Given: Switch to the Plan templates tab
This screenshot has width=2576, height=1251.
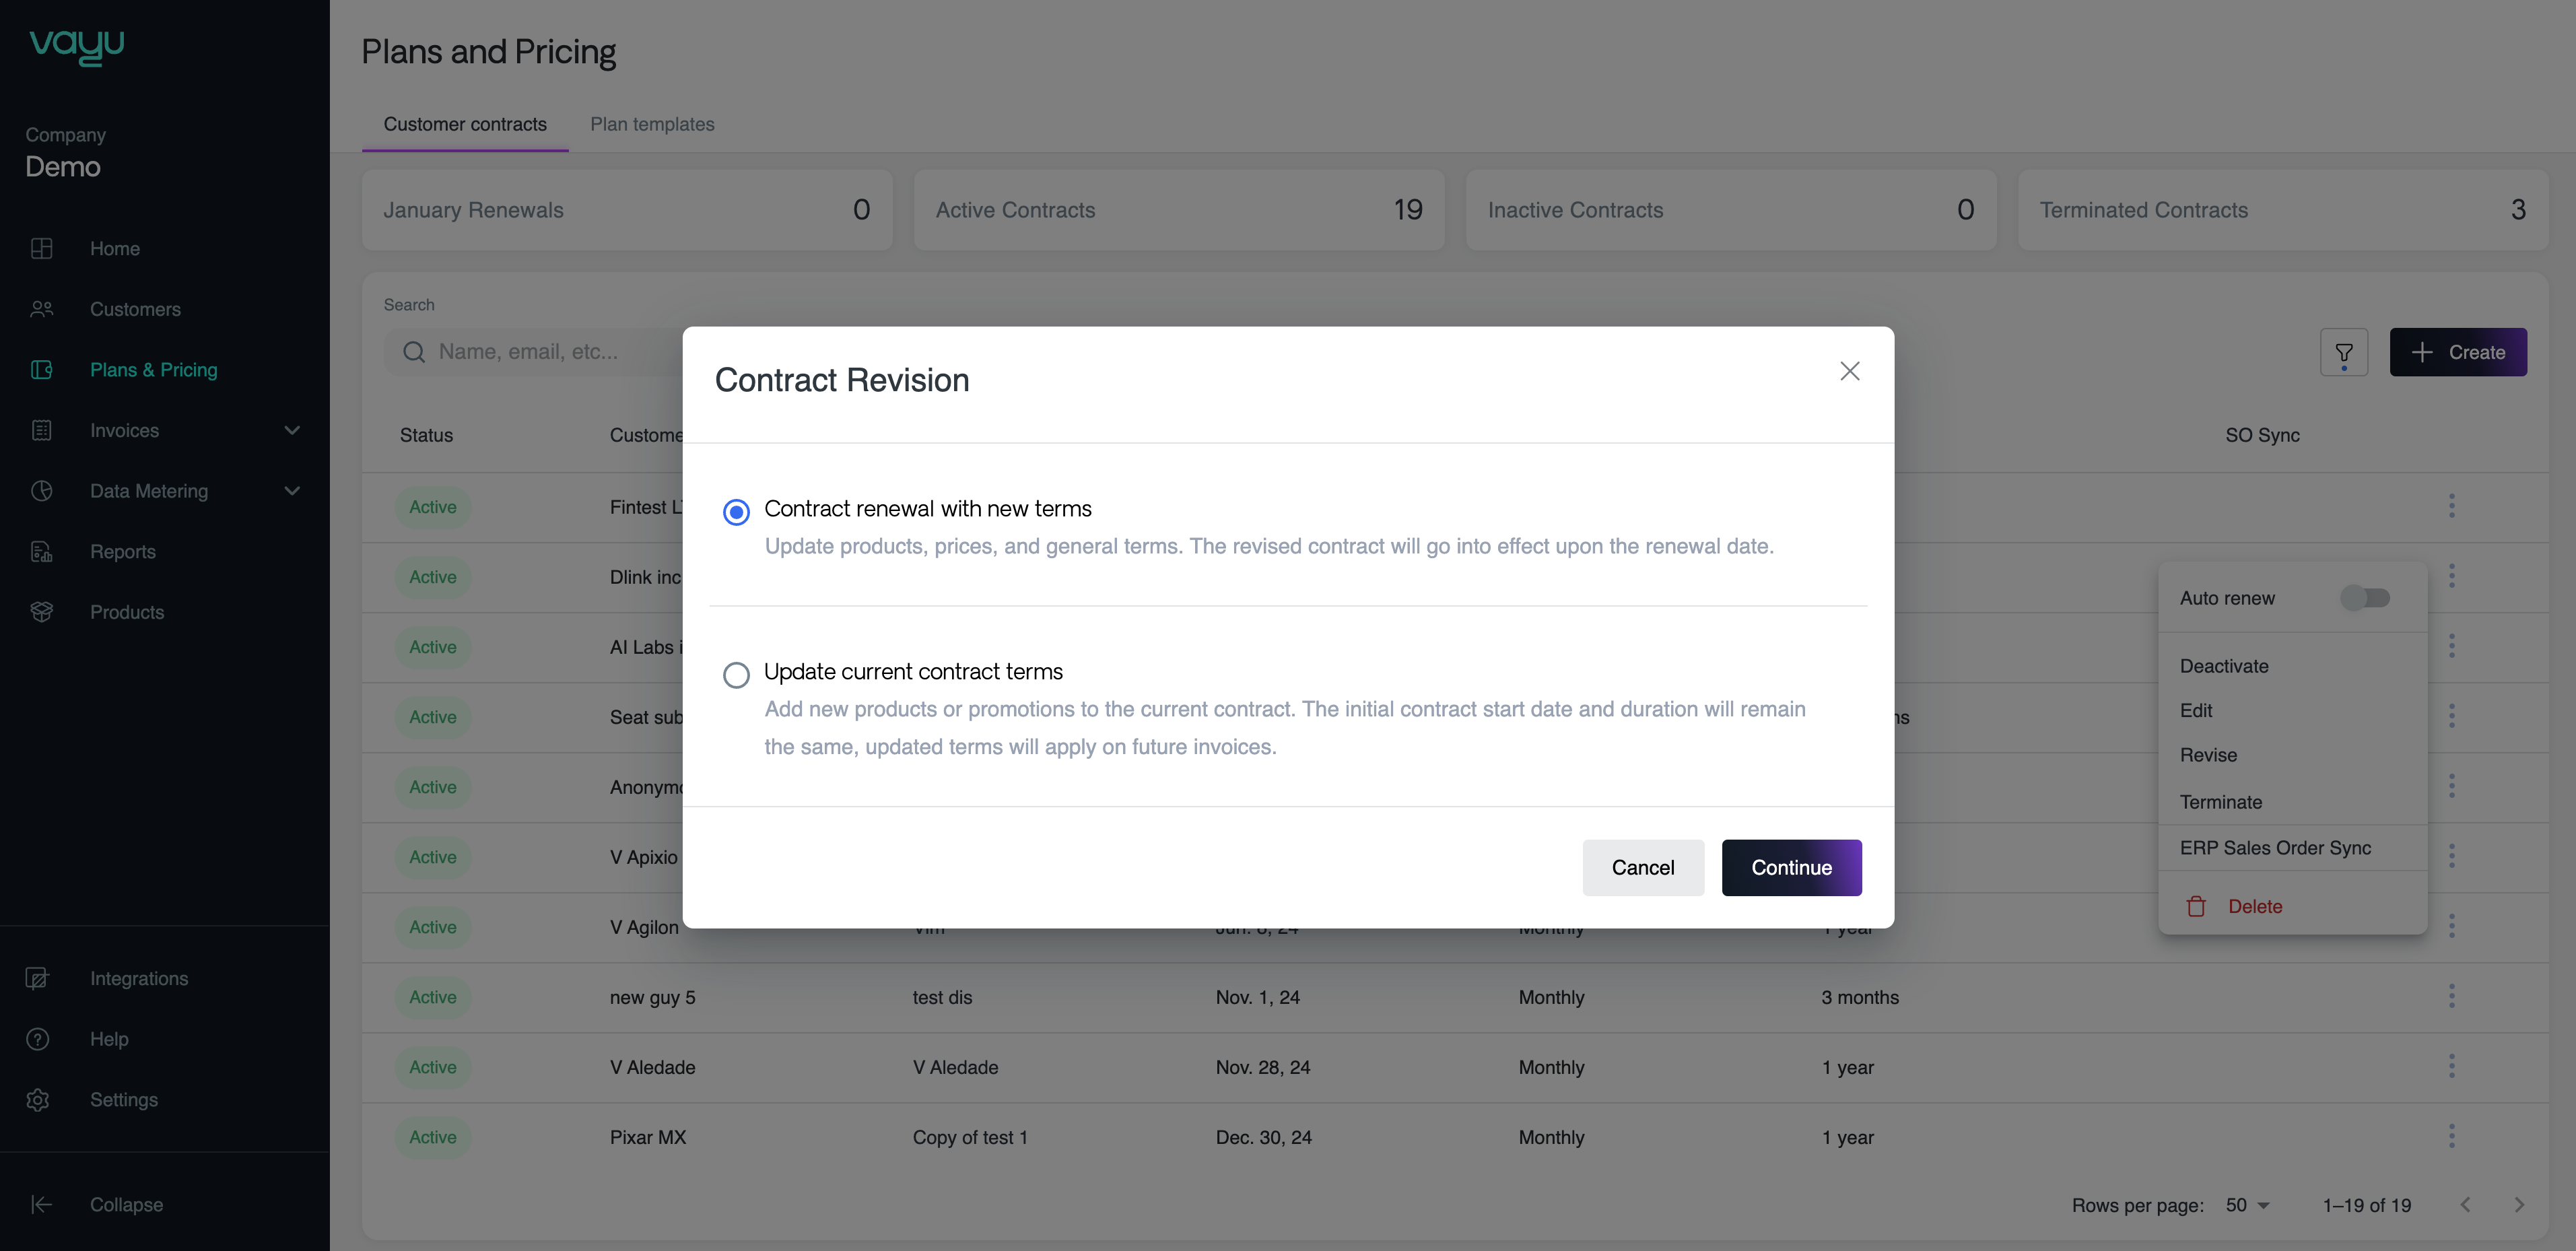Looking at the screenshot, I should pos(652,124).
